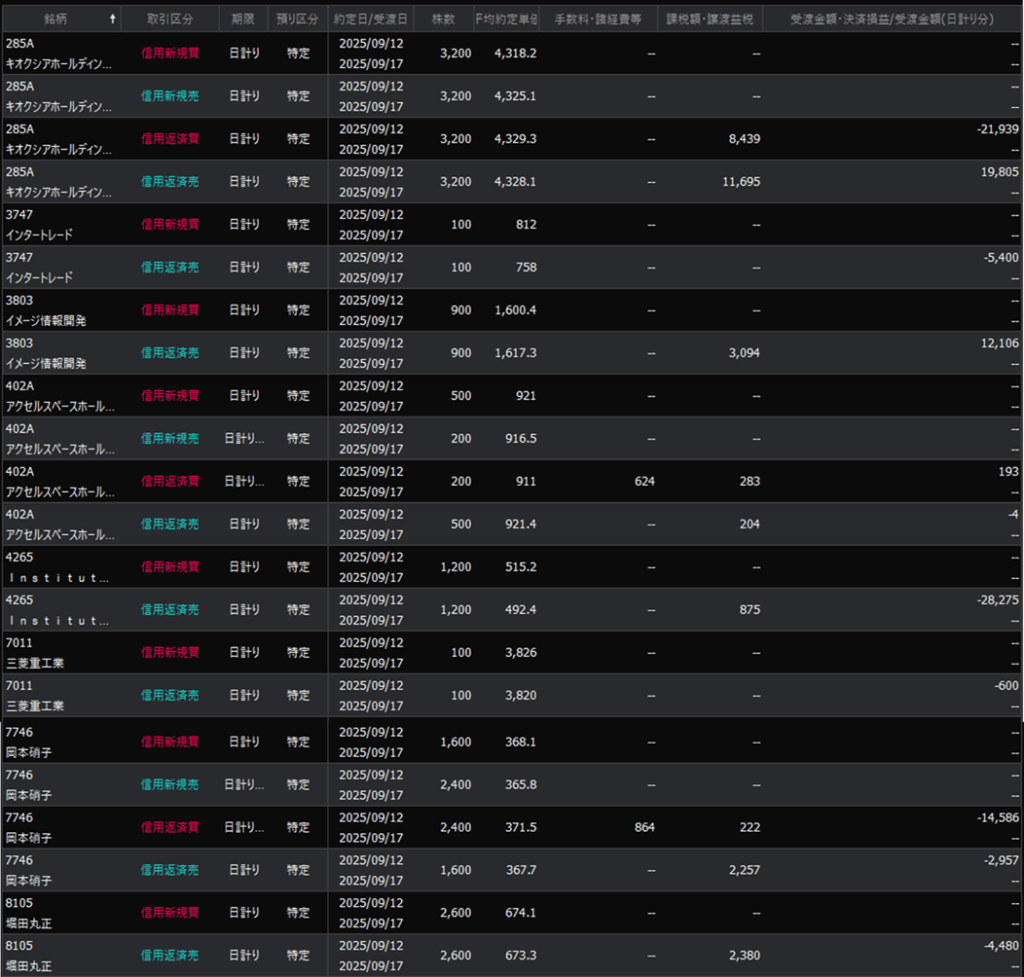The height and width of the screenshot is (977, 1024).
Task: Click the 預り区分 column header
Action: (x=298, y=18)
